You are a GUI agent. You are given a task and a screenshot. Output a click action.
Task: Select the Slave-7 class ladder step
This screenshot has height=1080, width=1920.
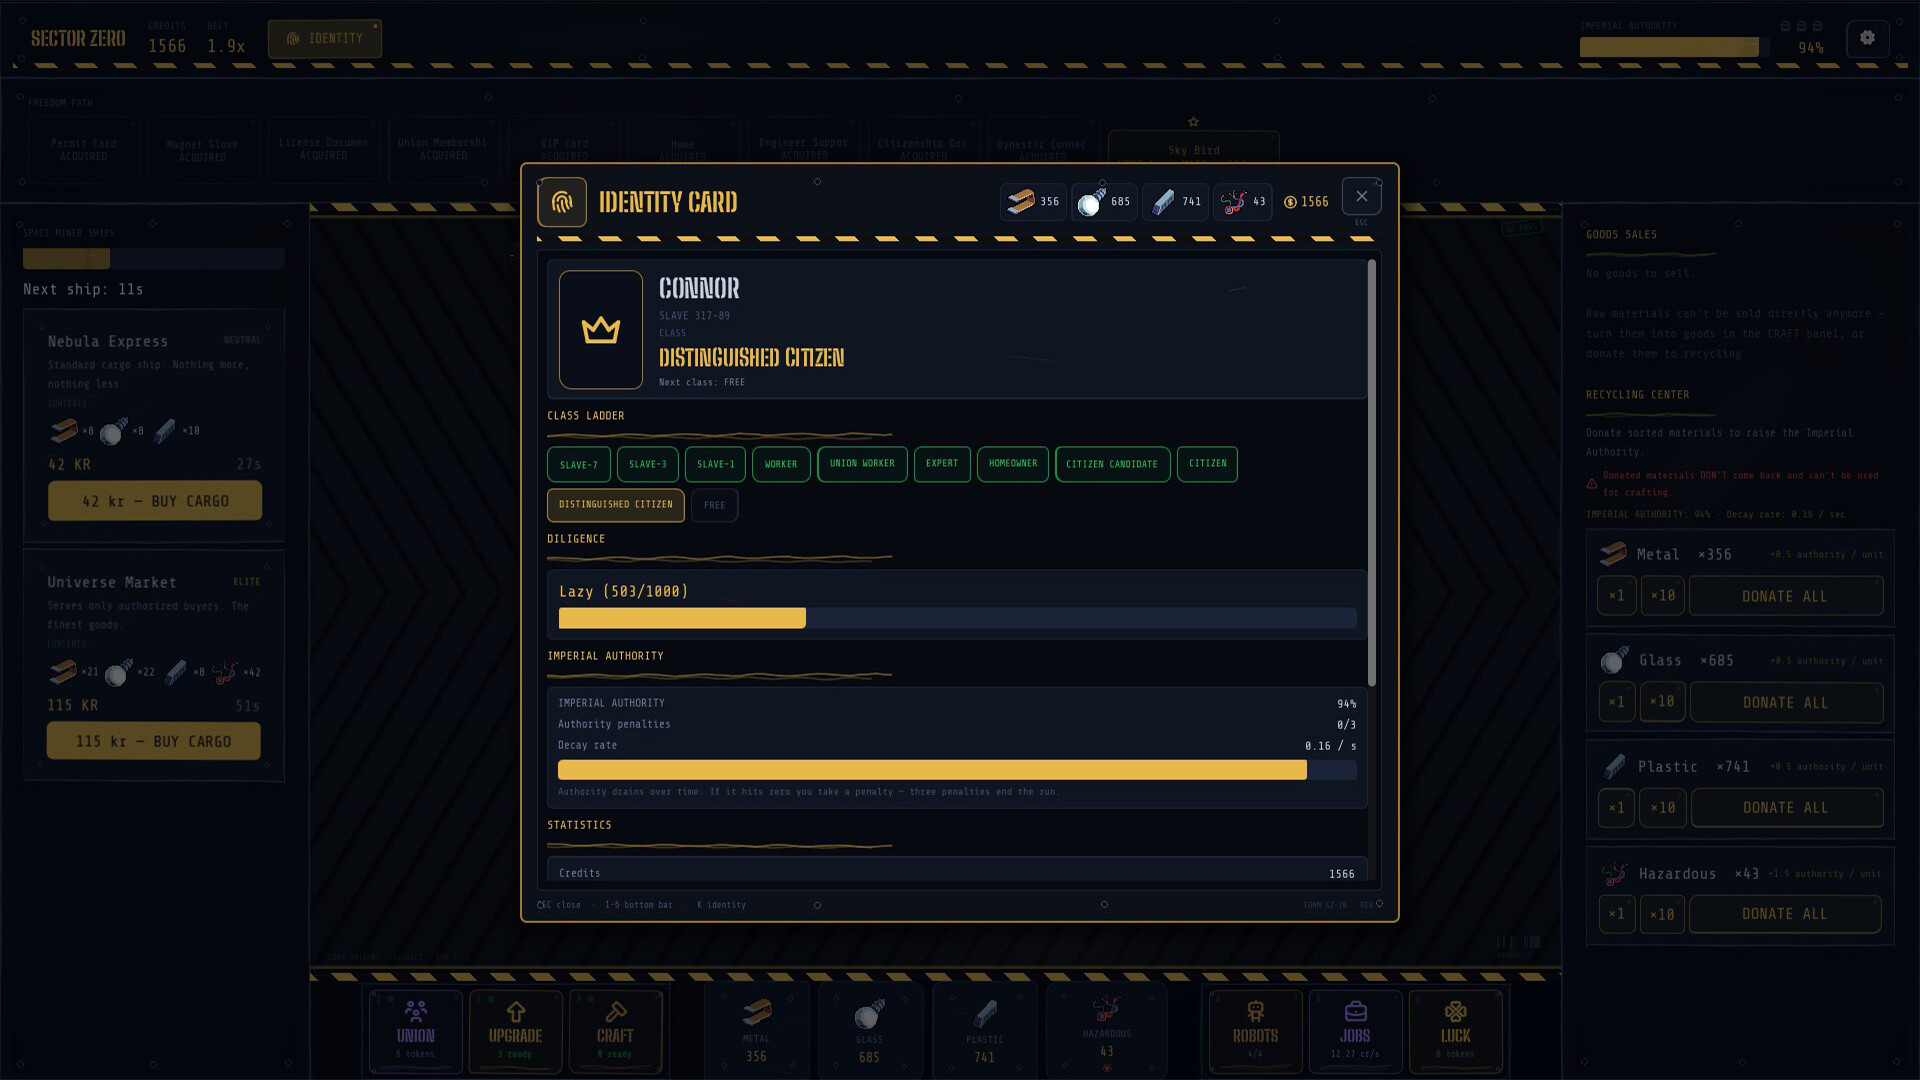(x=579, y=465)
